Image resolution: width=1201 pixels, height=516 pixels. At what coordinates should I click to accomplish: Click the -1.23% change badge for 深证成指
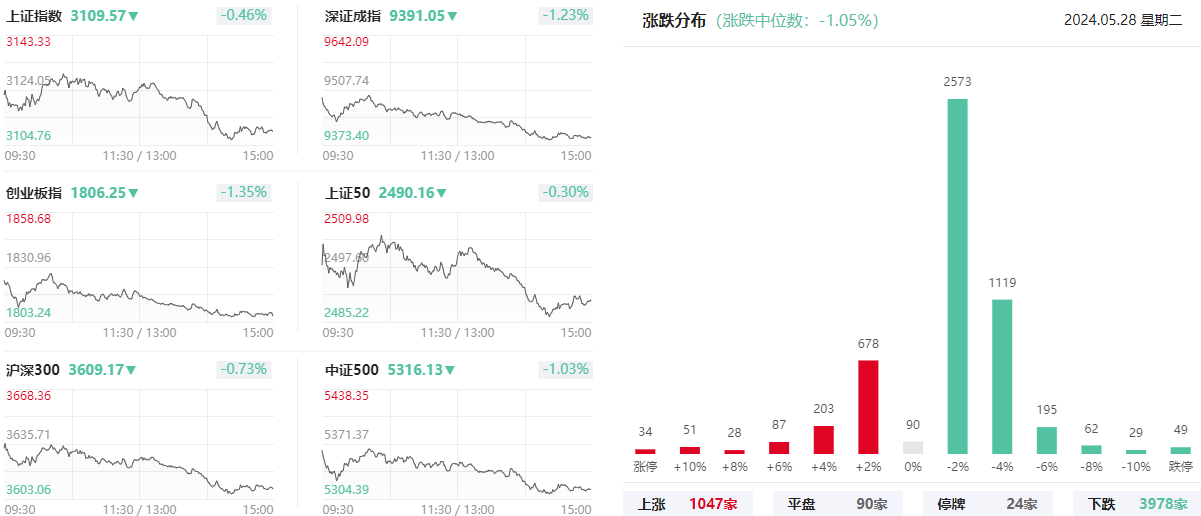point(565,15)
